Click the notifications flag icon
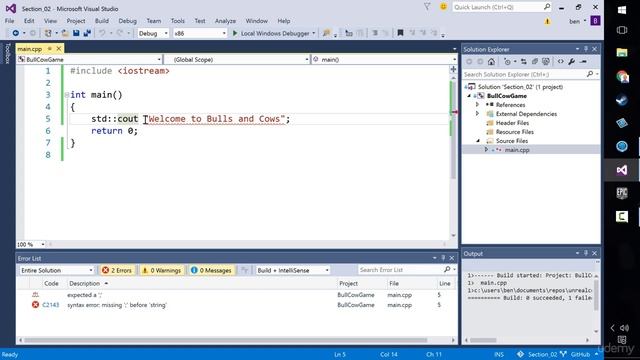640x360 pixels. (427, 7)
